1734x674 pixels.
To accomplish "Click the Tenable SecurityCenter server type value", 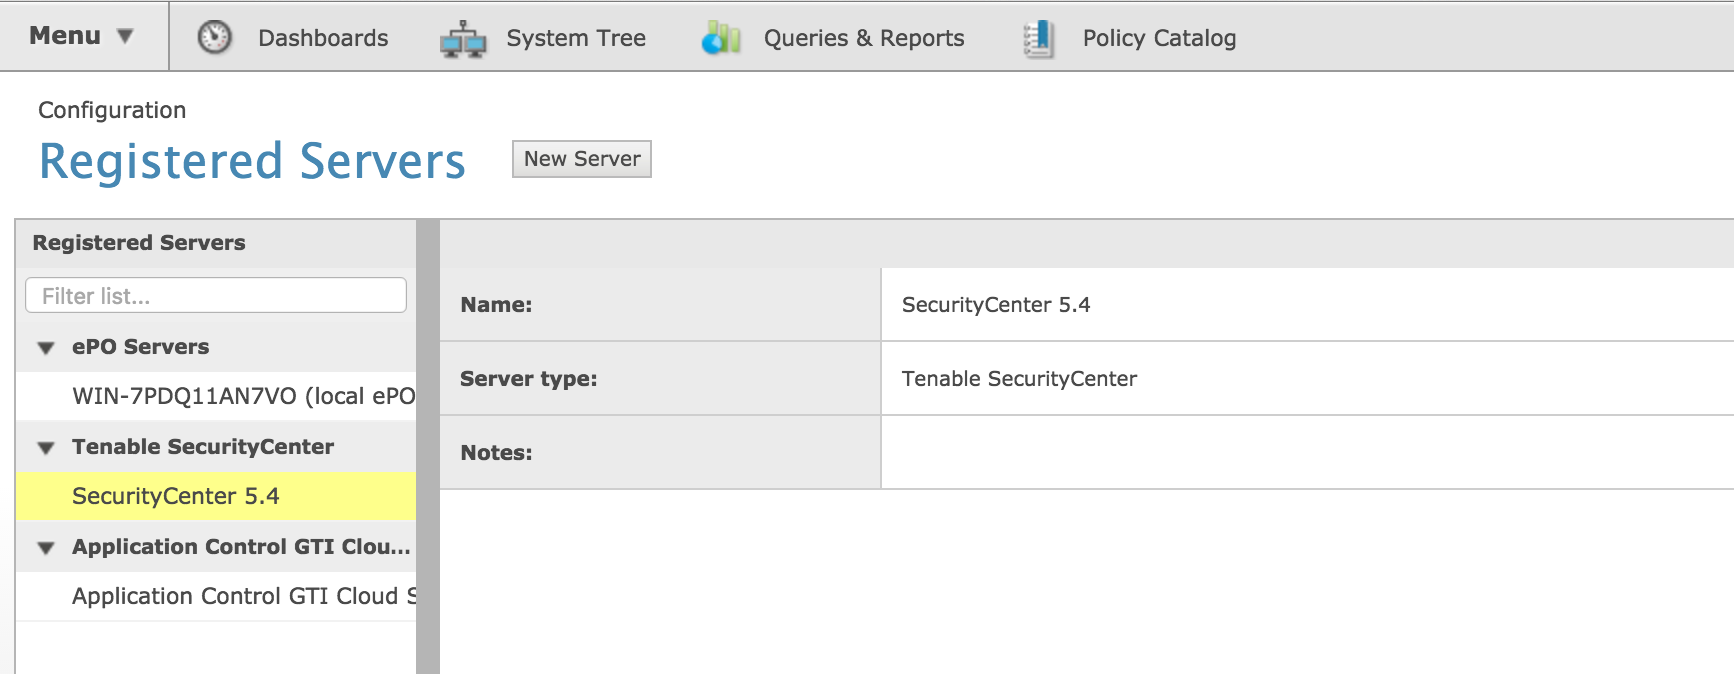I will coord(1018,379).
